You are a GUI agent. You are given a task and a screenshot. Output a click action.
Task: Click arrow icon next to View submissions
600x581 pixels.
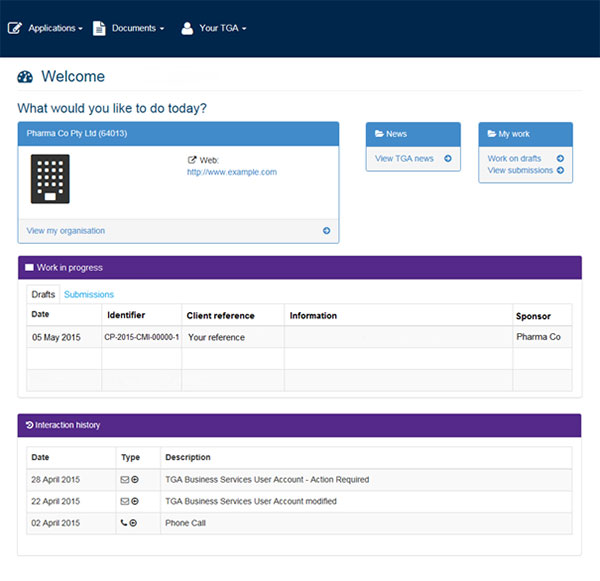click(560, 171)
